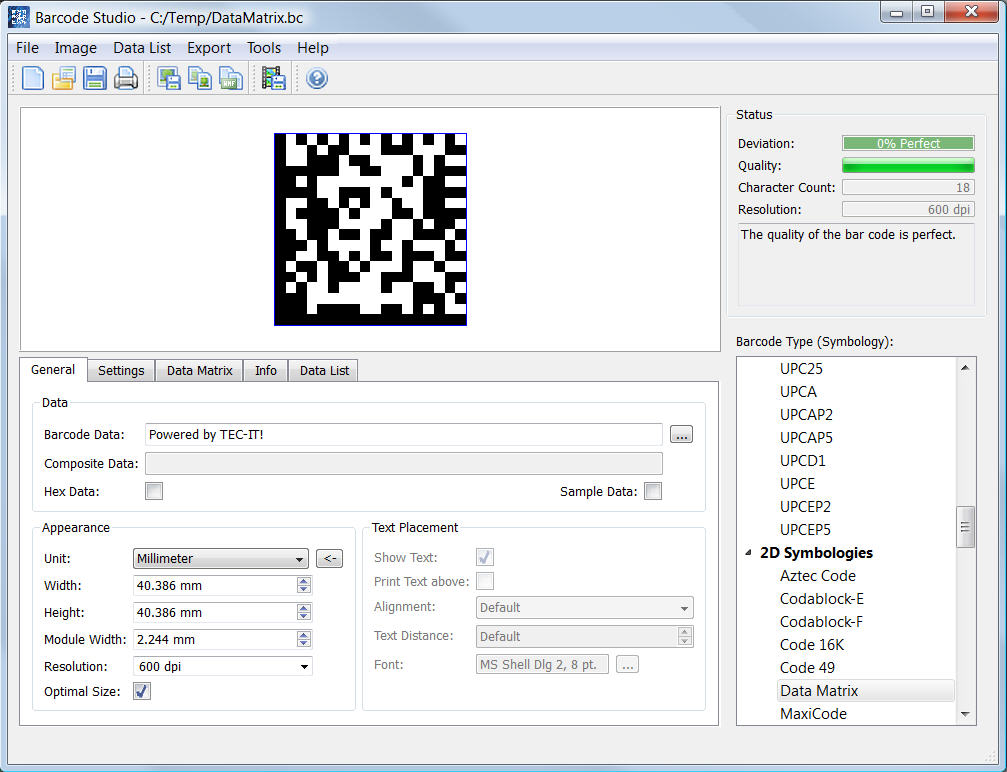
Task: Toggle the Show Text checkbox
Action: click(x=485, y=557)
